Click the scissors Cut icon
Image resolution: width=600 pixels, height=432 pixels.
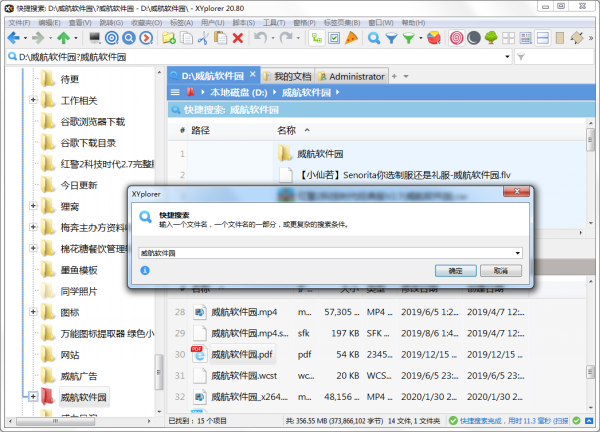(x=203, y=39)
